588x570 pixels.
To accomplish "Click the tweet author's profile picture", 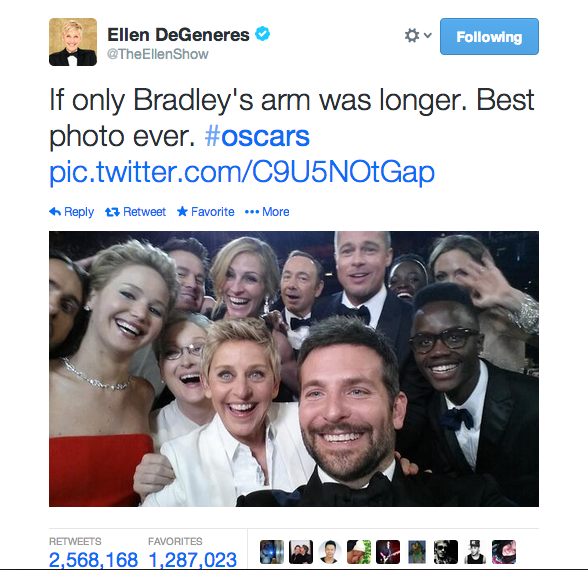I will pos(73,42).
